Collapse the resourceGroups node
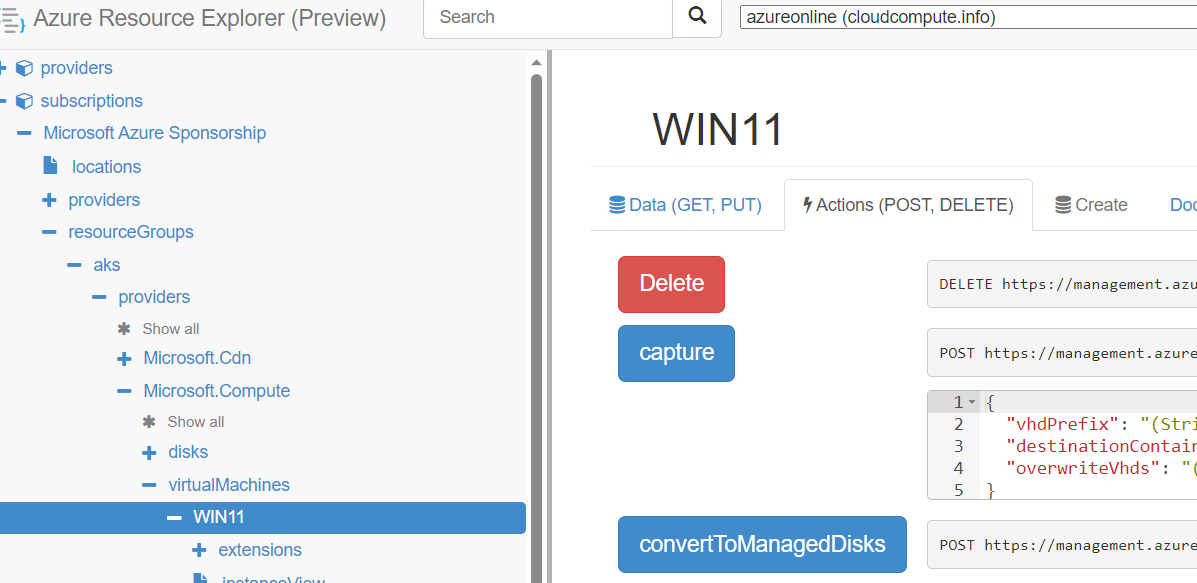The image size is (1197, 583). [x=49, y=232]
